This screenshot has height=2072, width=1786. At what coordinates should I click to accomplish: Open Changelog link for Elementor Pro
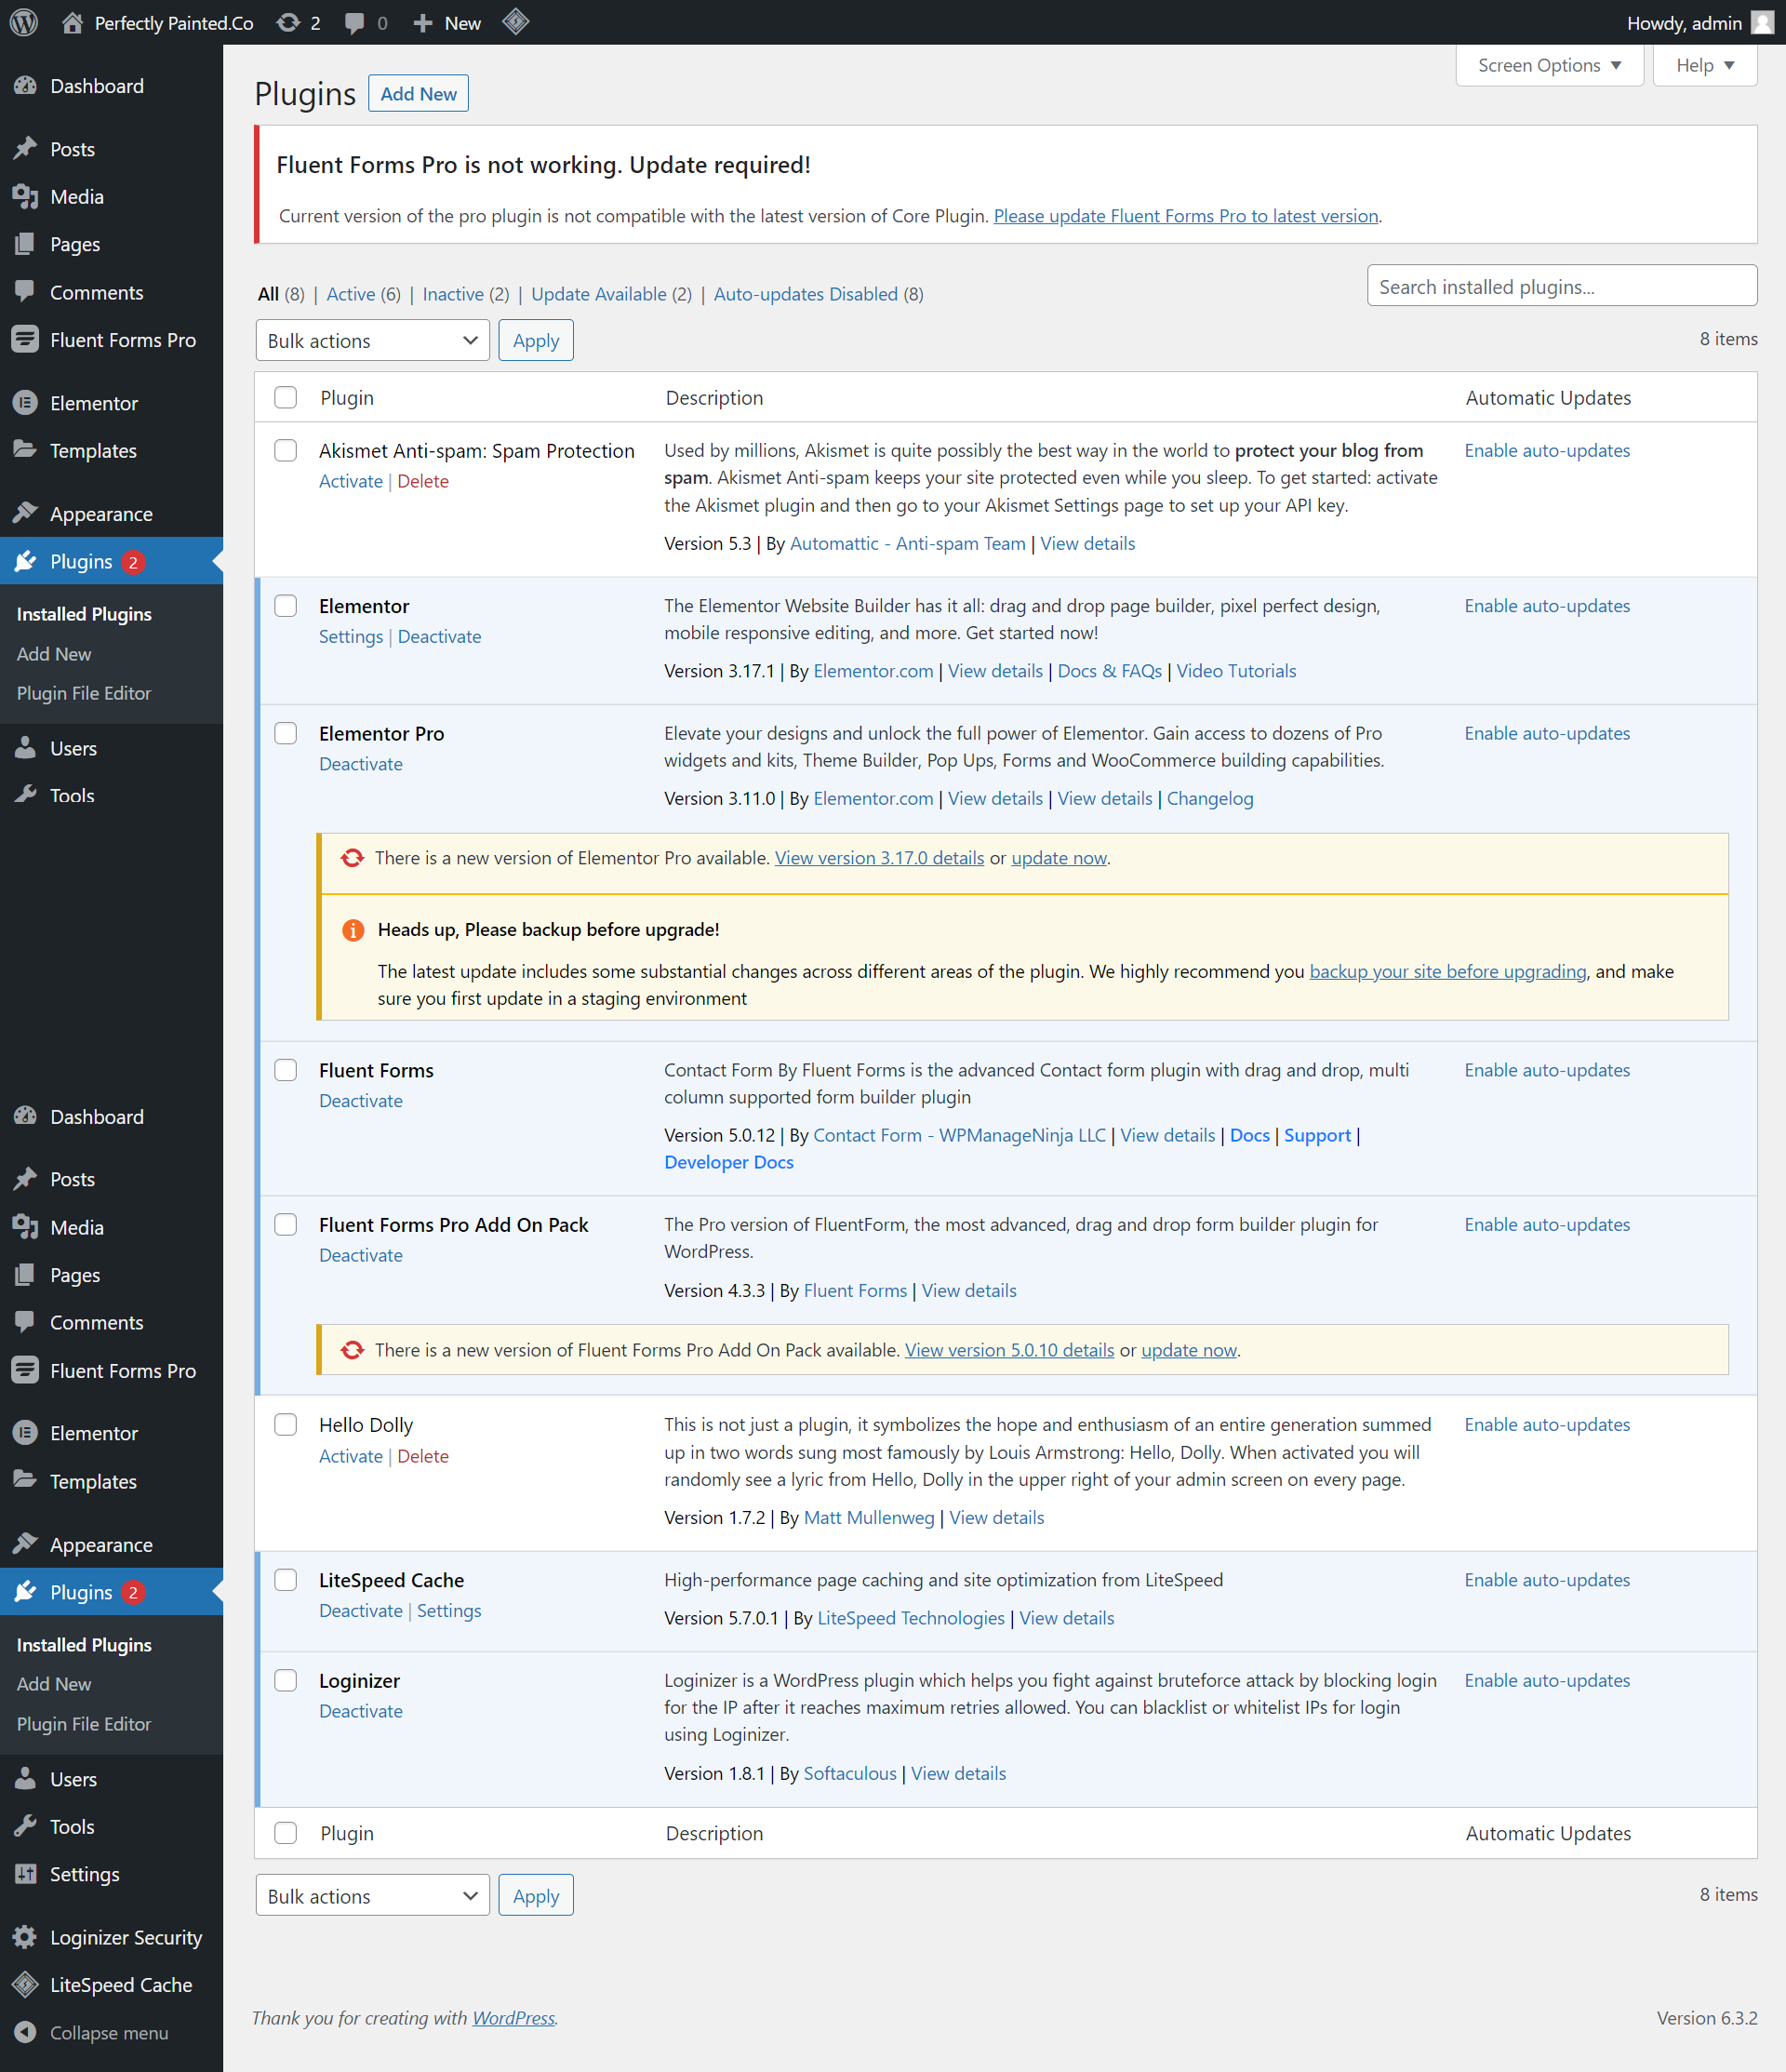click(1210, 798)
